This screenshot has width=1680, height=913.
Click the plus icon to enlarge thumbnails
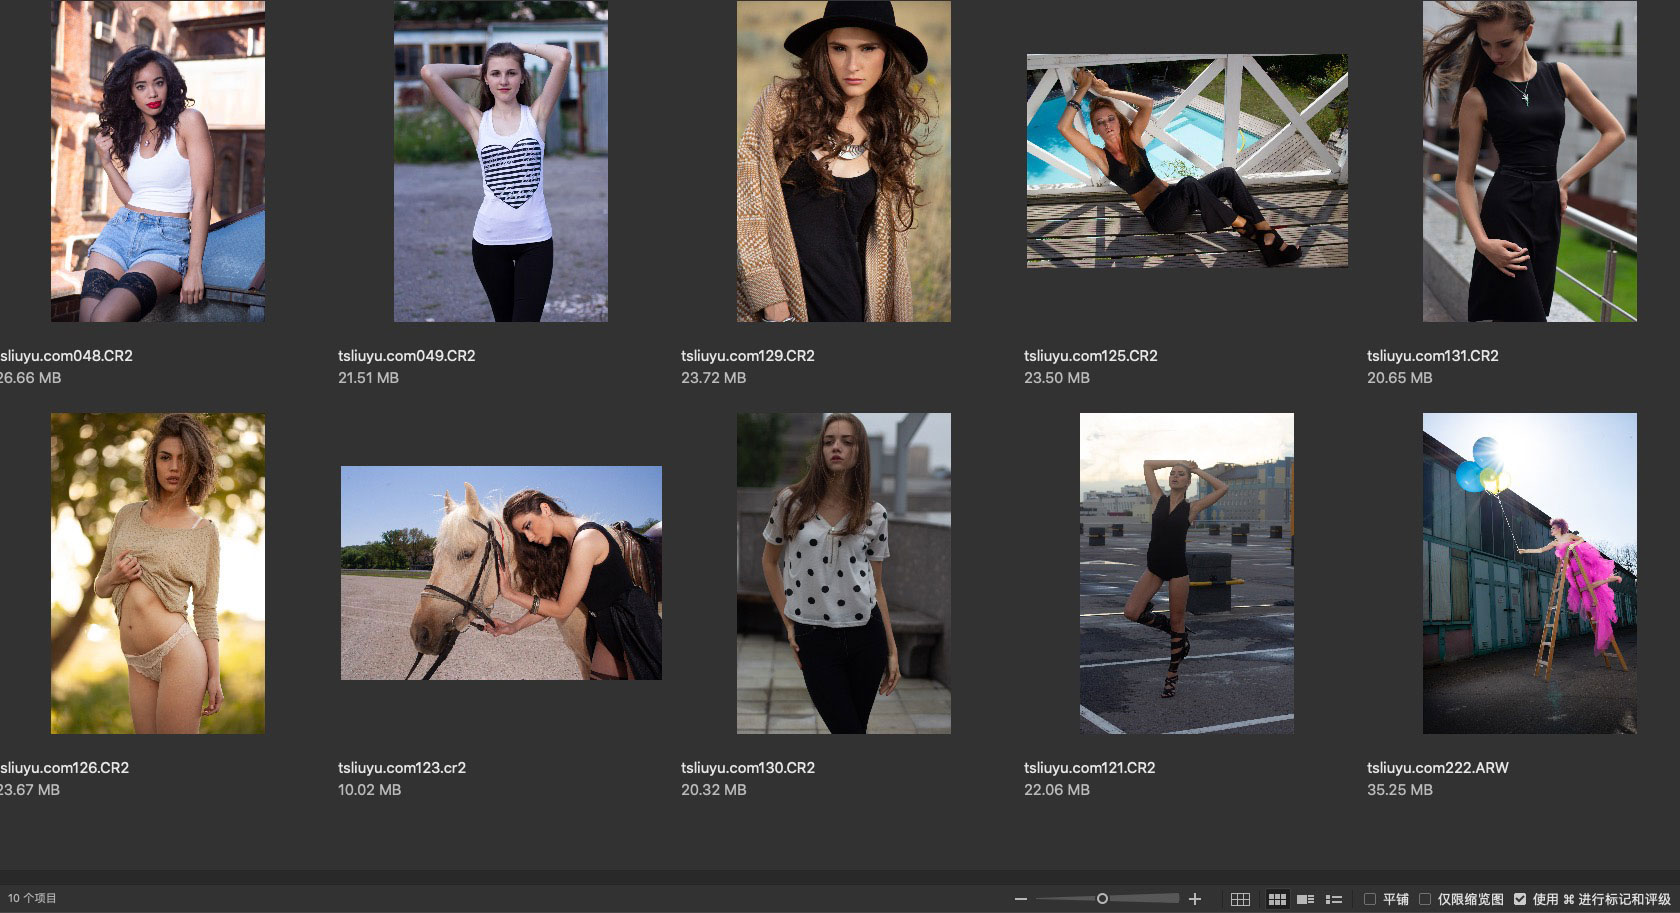(1194, 899)
